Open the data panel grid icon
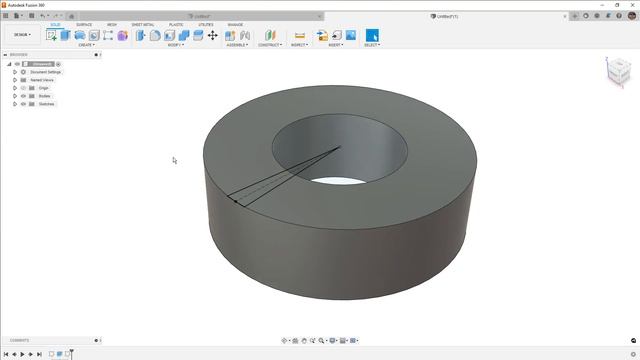640x360 pixels. point(6,16)
